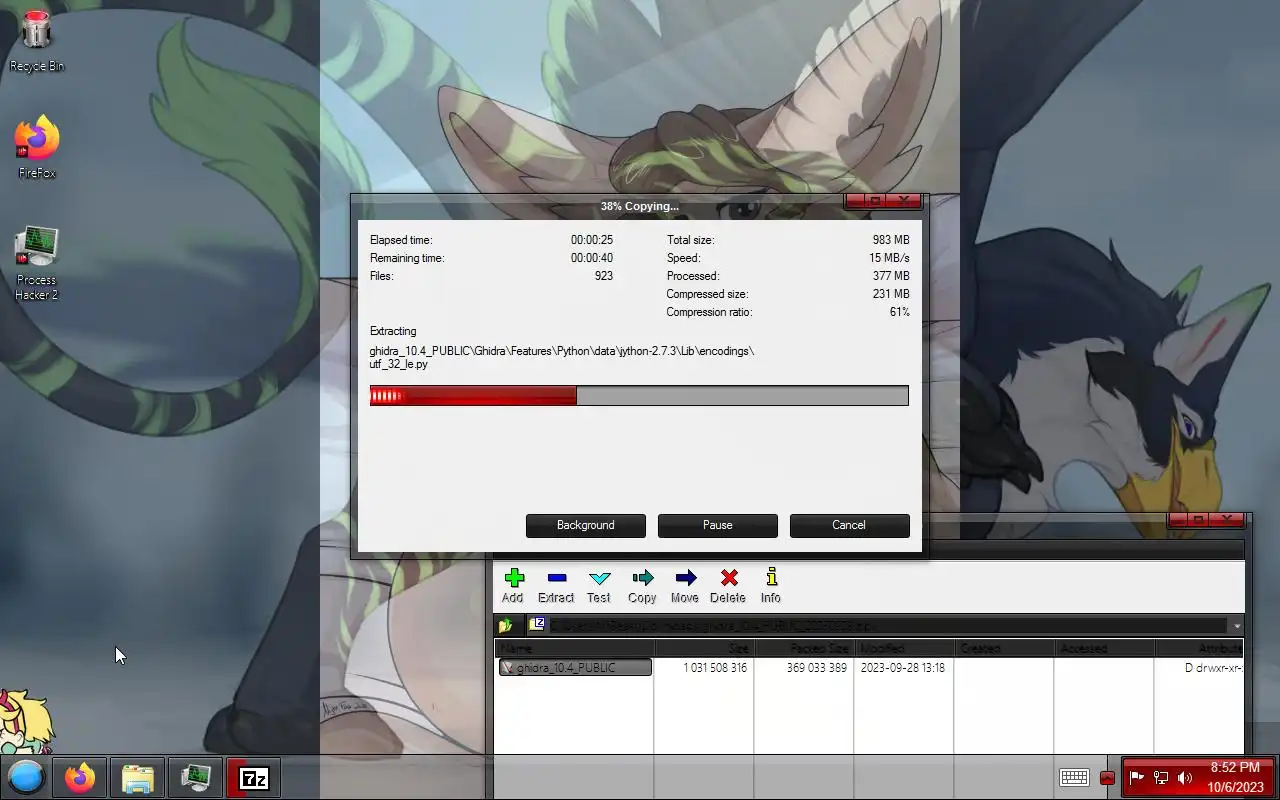Viewport: 1280px width, 800px height.
Task: Click the Delete icon in 7-Zip toolbar
Action: tap(729, 578)
